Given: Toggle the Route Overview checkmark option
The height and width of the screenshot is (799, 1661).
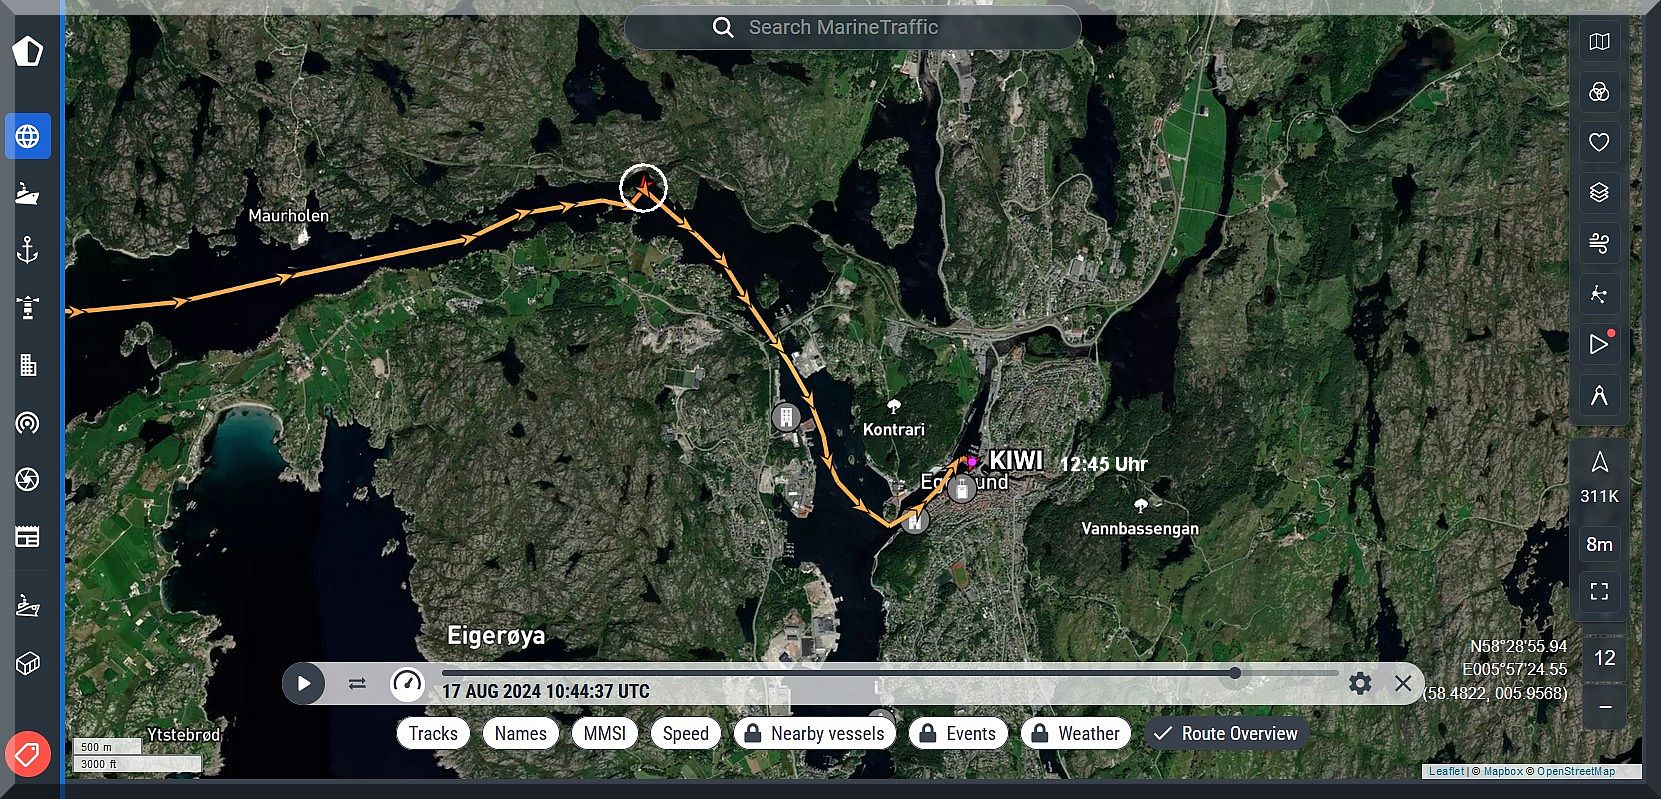Looking at the screenshot, I should 1225,733.
